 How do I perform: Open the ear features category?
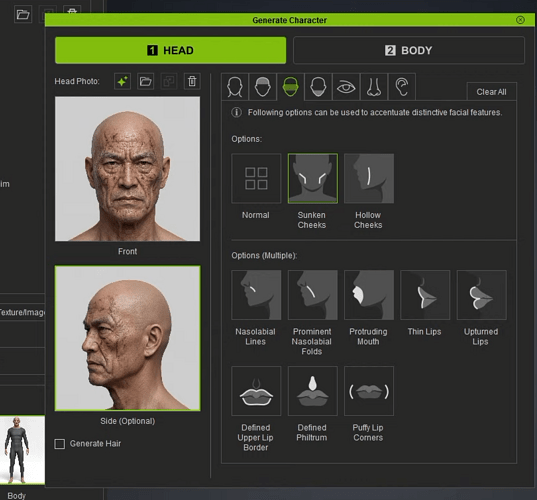(x=402, y=87)
